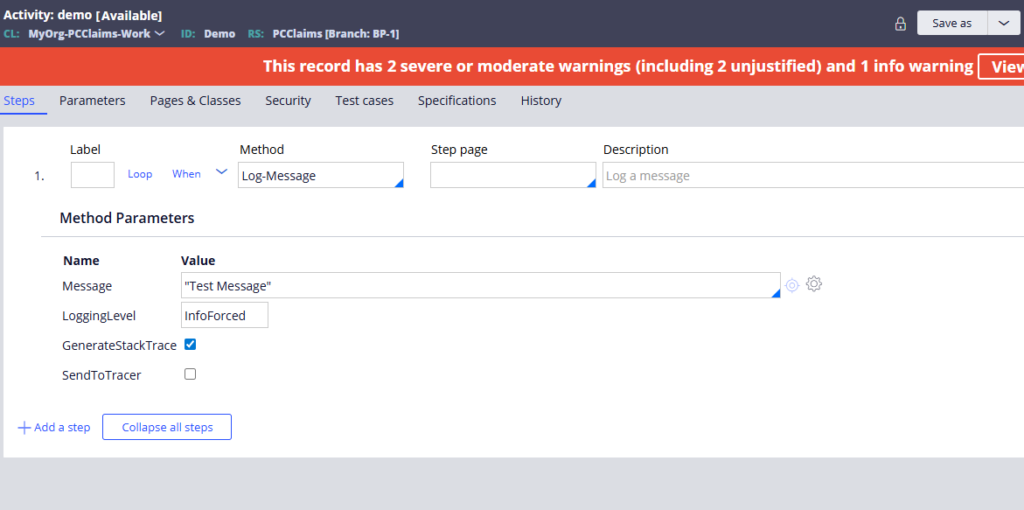This screenshot has width=1024, height=510.
Task: Click the Message value field
Action: [x=481, y=285]
